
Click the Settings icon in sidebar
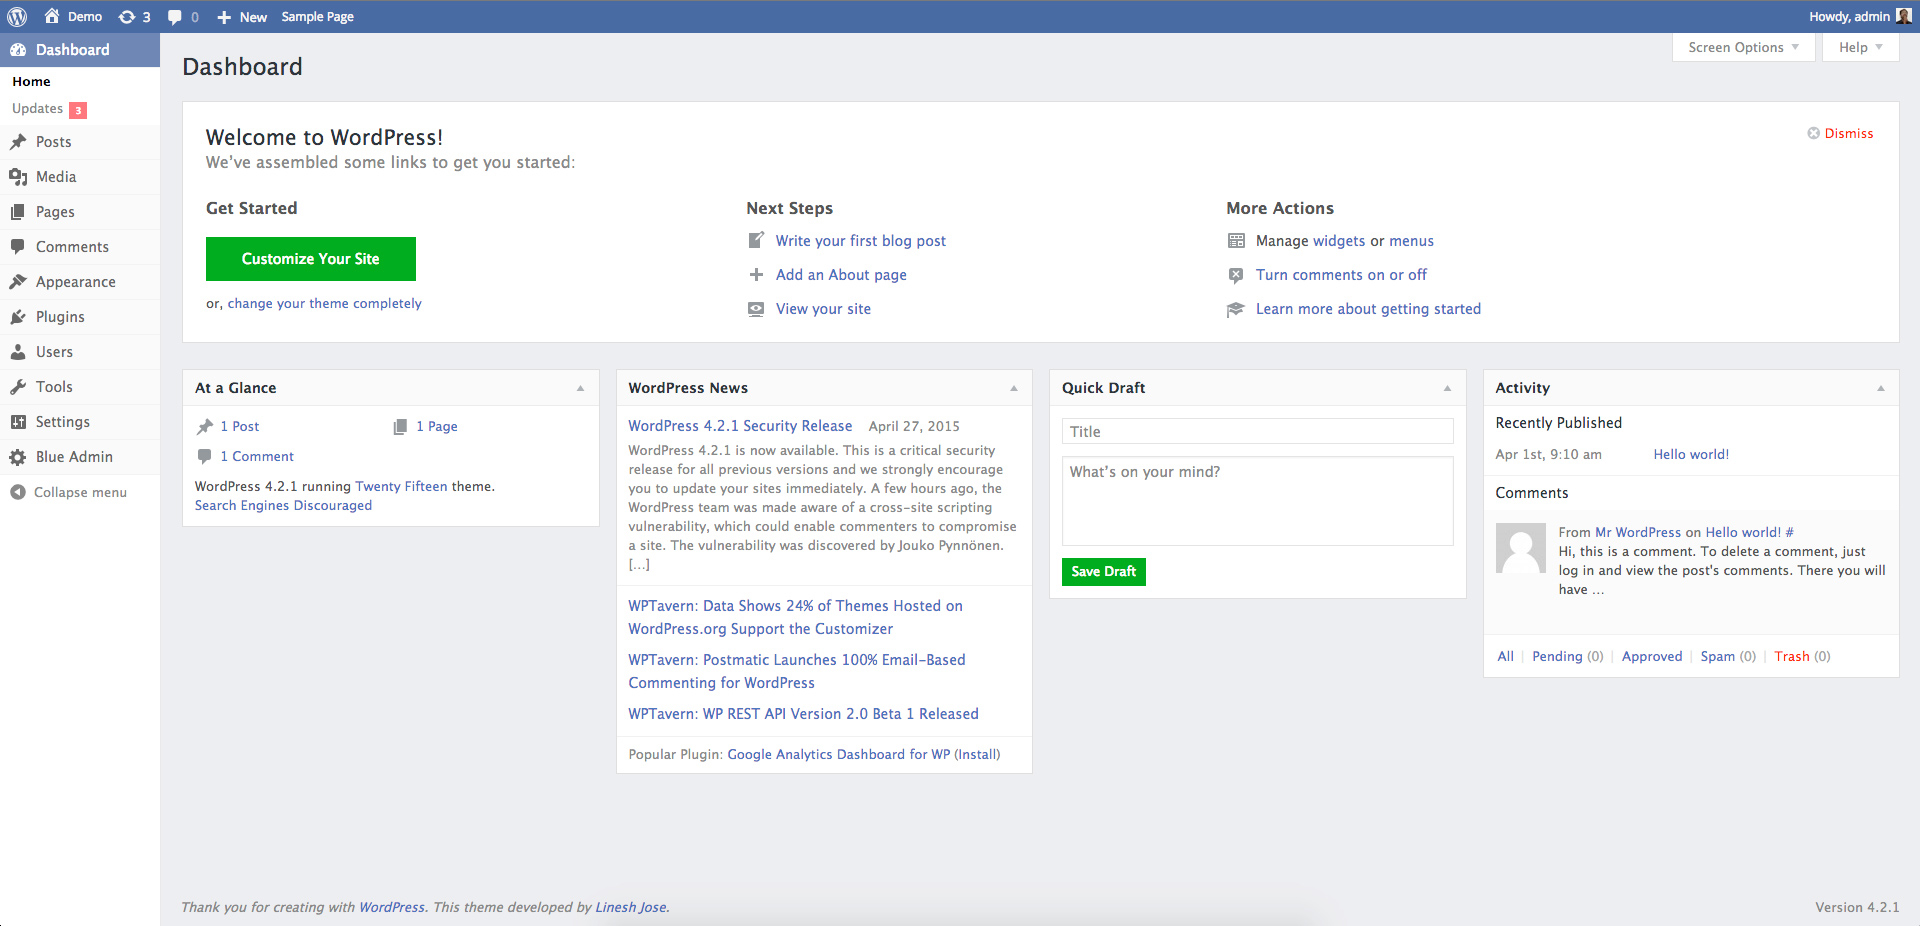(x=18, y=422)
